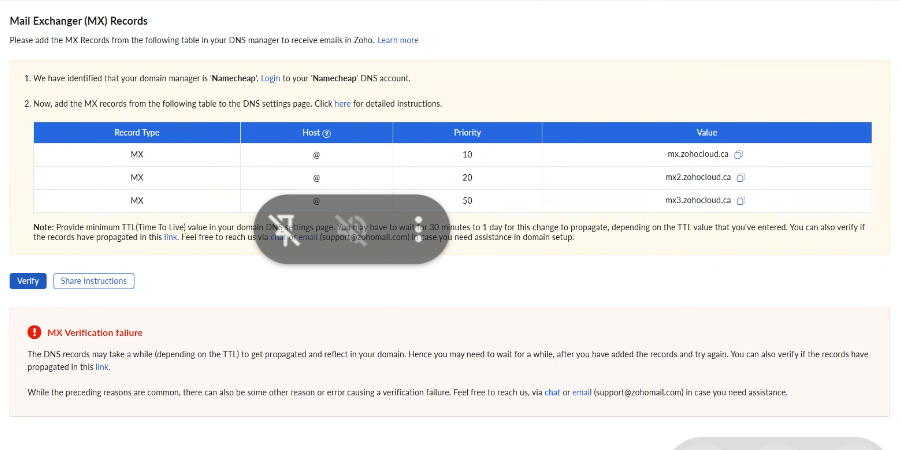The height and width of the screenshot is (450, 901).
Task: Click the Record Type column header
Action: coord(137,133)
